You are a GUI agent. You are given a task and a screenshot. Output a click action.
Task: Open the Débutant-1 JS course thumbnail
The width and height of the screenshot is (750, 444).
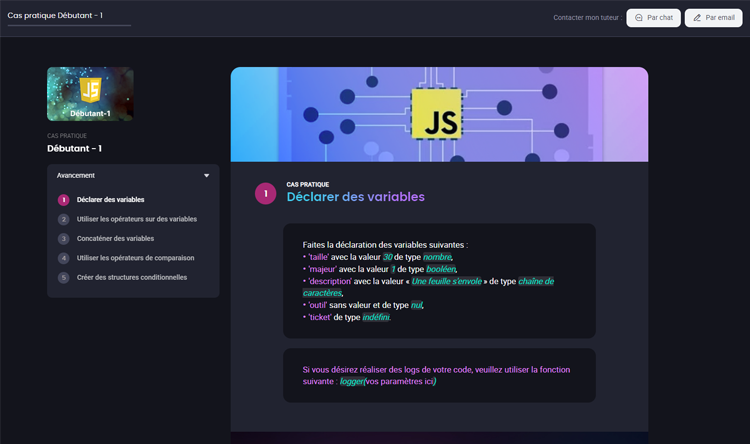(90, 94)
